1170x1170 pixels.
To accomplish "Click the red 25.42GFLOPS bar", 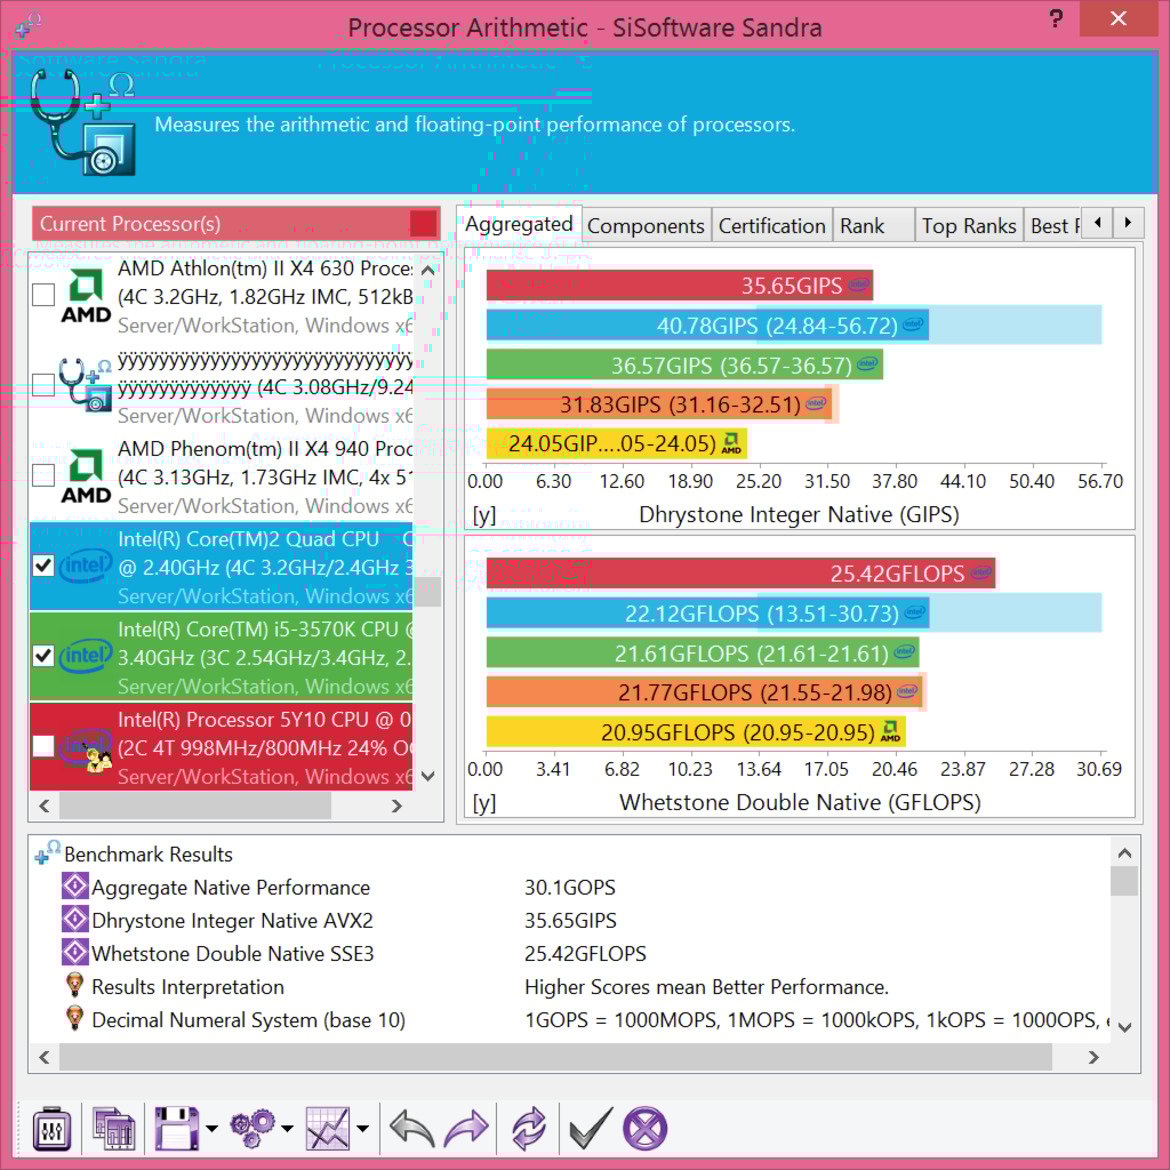I will (741, 573).
